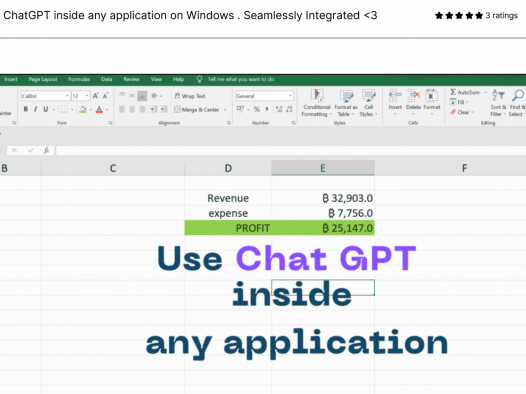Viewport: 526px width, 394px height.
Task: Click the Orientation icon
Action: pyautogui.click(x=154, y=96)
